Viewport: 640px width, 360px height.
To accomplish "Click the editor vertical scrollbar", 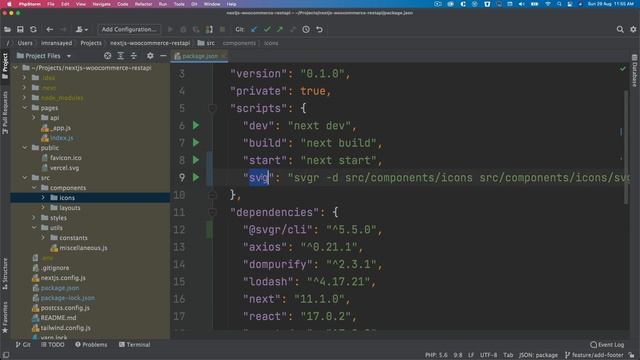I will coord(626,147).
